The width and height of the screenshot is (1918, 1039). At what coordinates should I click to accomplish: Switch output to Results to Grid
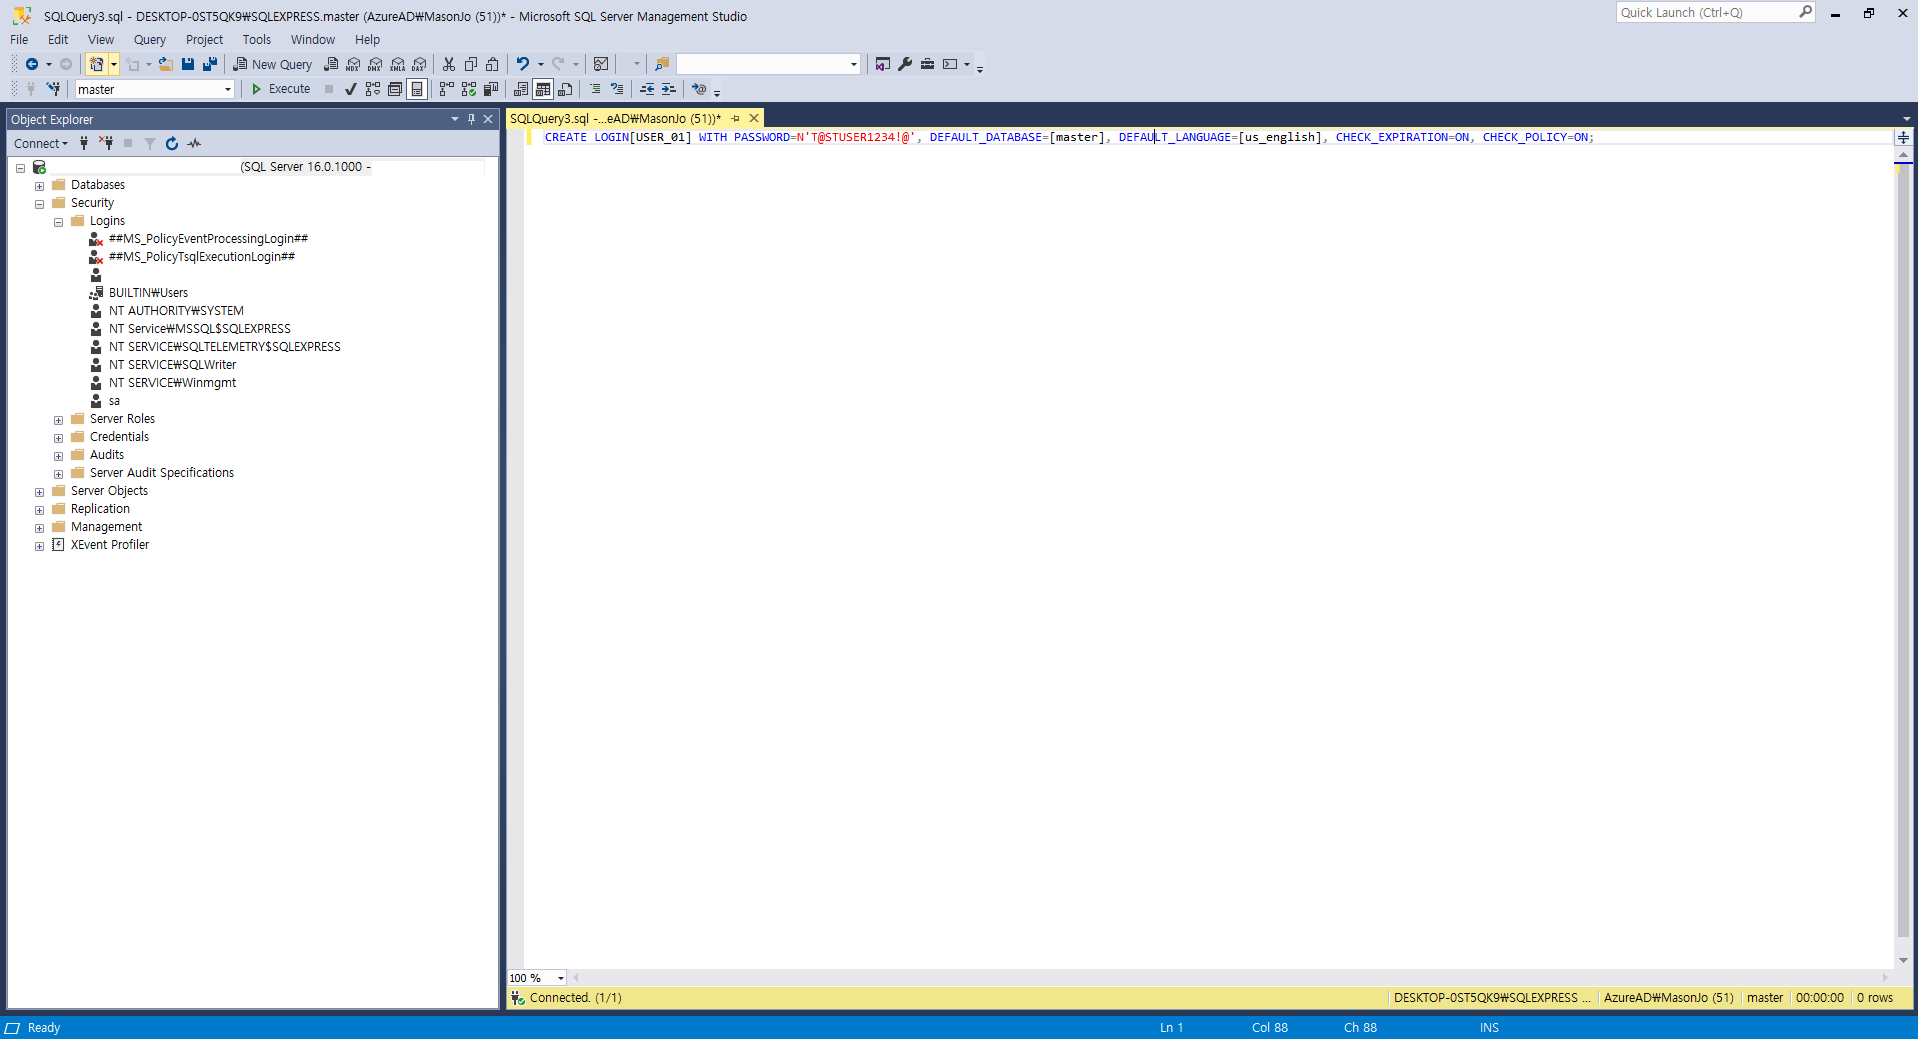[543, 89]
